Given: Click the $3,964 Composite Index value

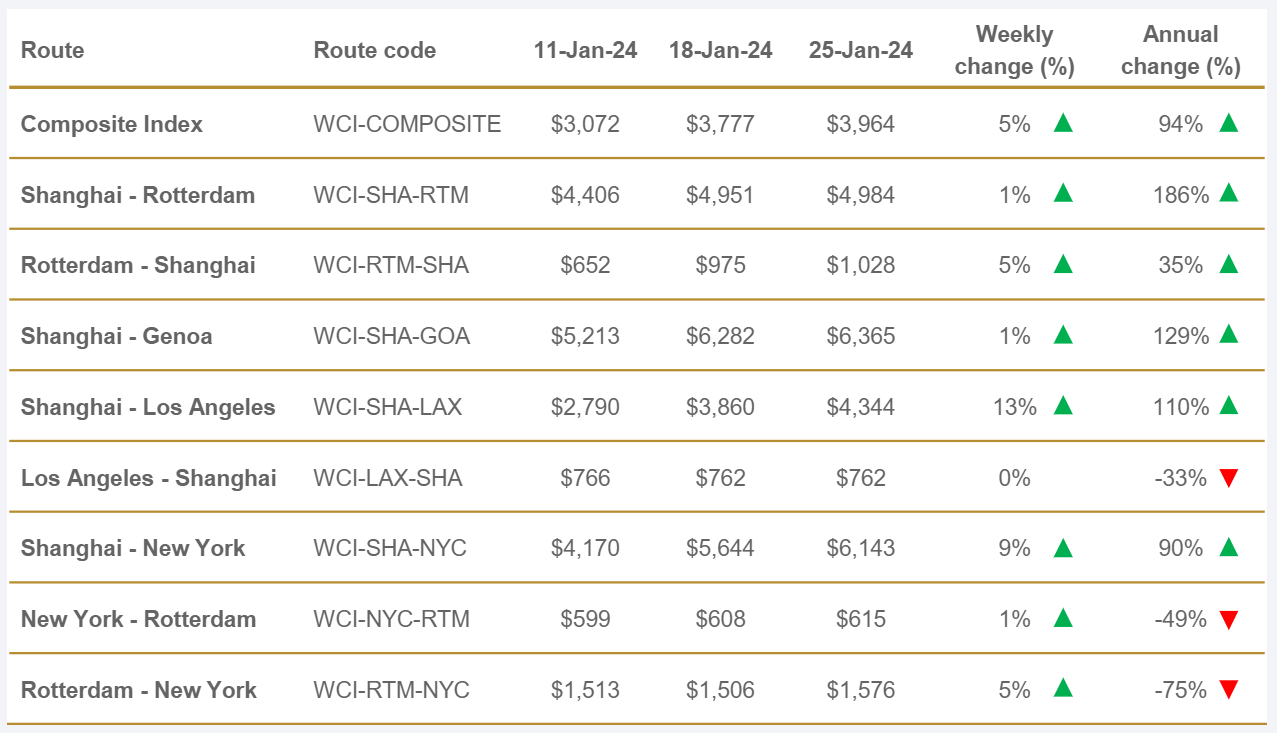Looking at the screenshot, I should tap(860, 124).
